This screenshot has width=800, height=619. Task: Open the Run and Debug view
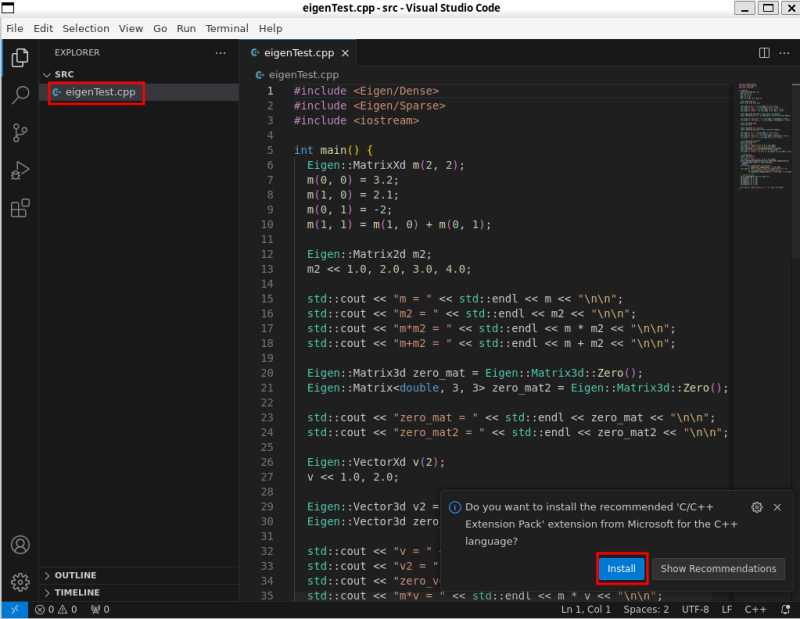coord(20,170)
